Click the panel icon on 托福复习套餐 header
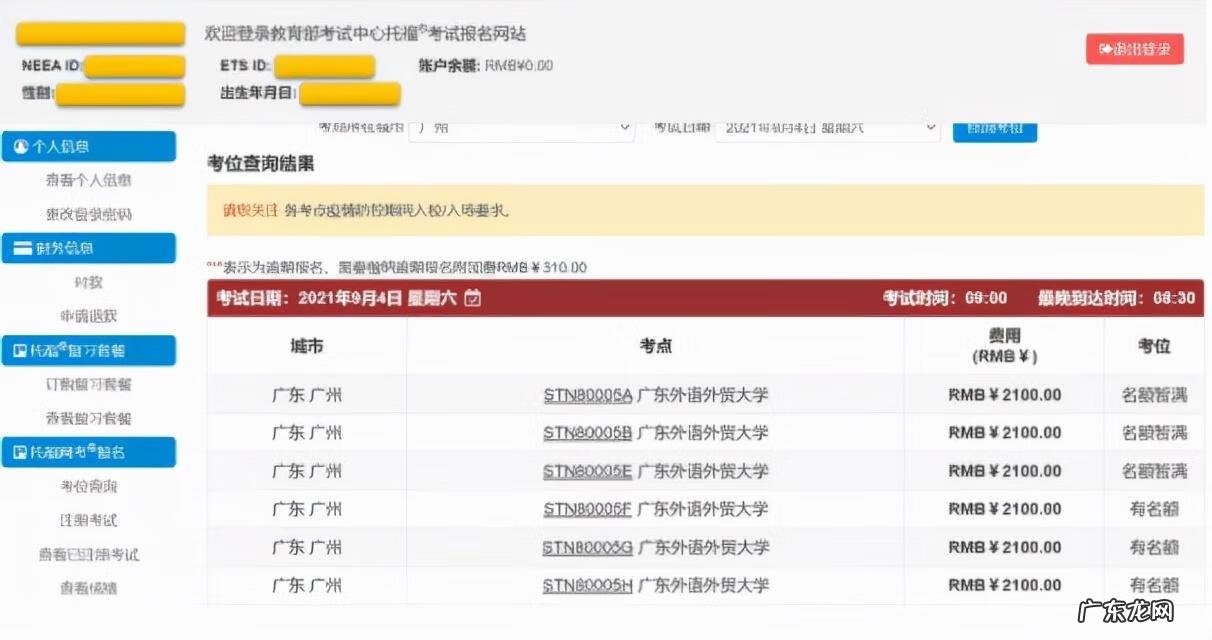 22,350
